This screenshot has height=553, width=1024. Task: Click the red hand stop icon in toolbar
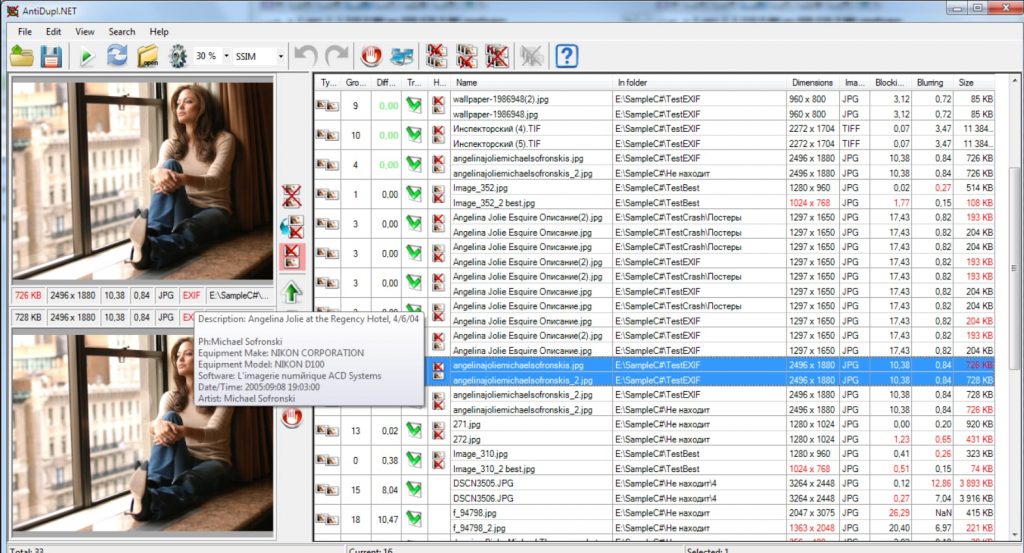[372, 56]
